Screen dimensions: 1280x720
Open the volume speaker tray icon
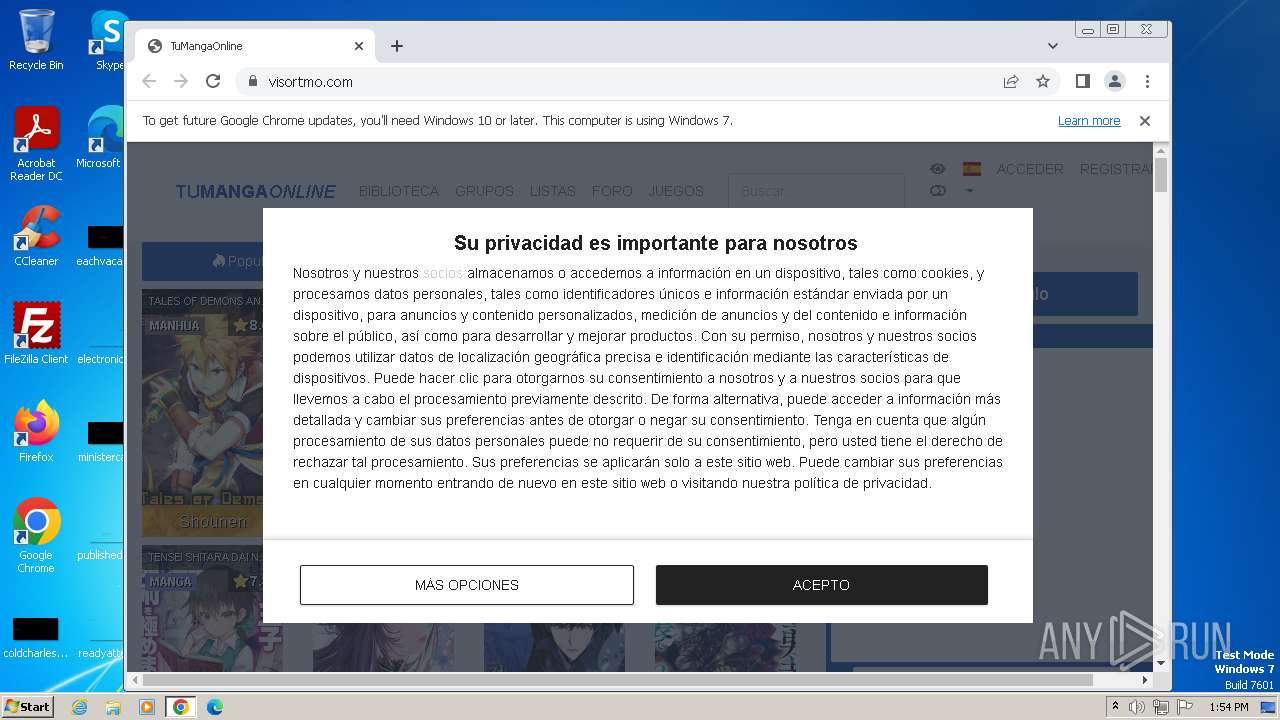[x=1137, y=707]
